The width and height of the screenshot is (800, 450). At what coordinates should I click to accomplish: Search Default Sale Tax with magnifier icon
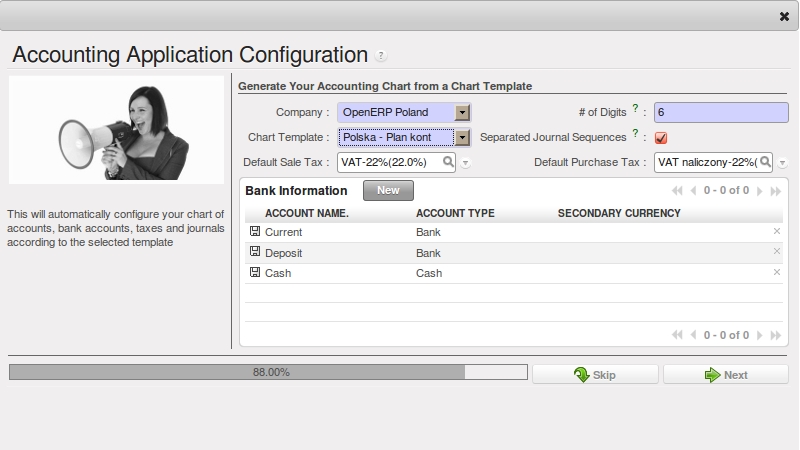point(449,161)
